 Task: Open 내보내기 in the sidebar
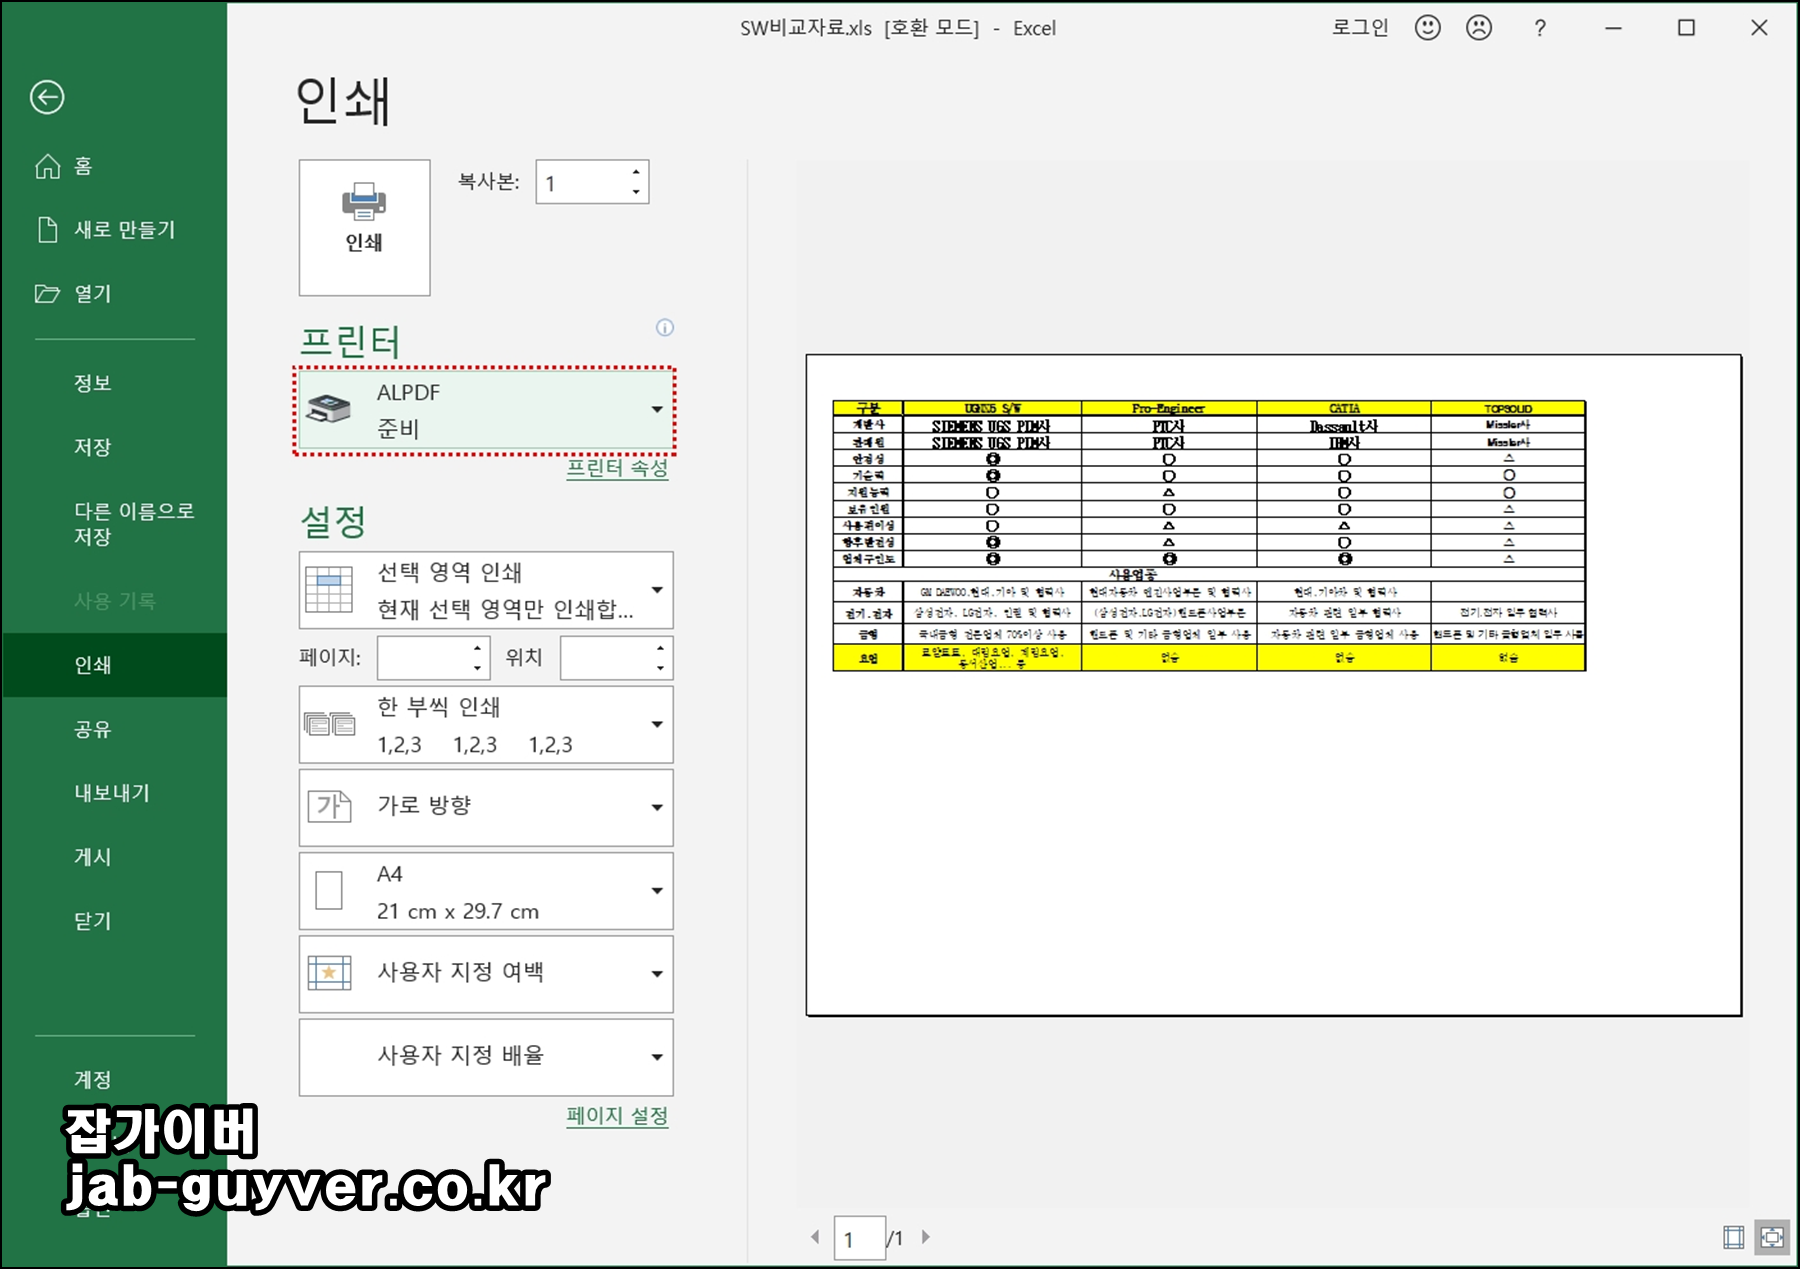(114, 793)
